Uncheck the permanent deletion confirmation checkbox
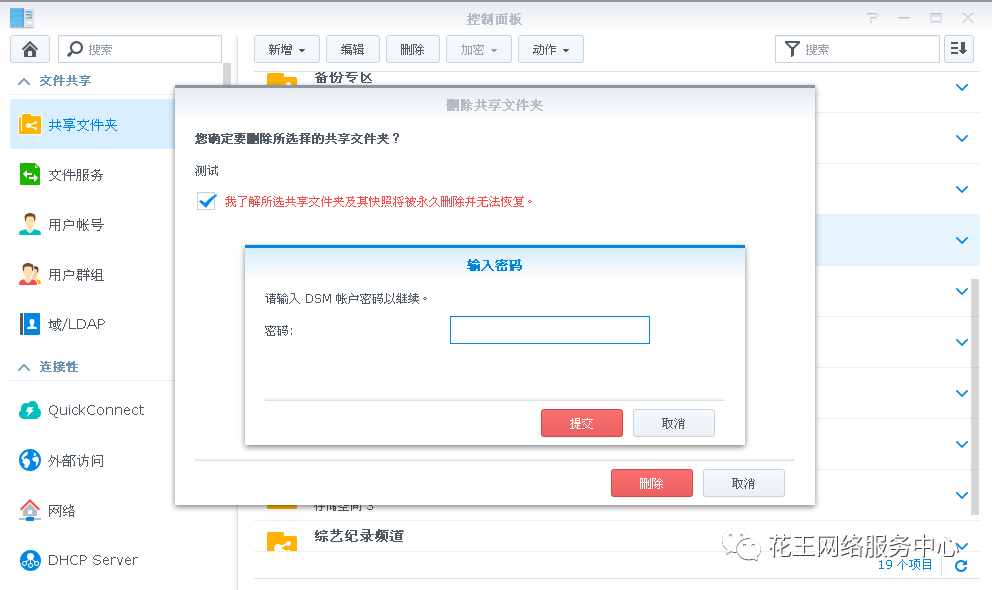 pos(206,201)
